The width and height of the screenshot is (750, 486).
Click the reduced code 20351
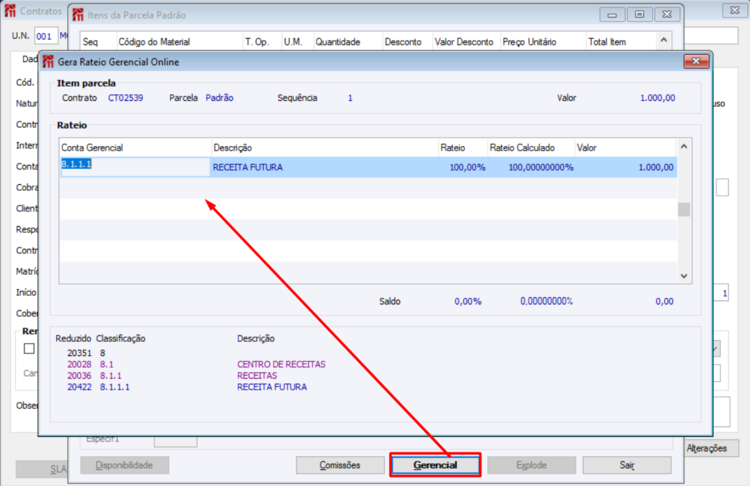[79, 353]
